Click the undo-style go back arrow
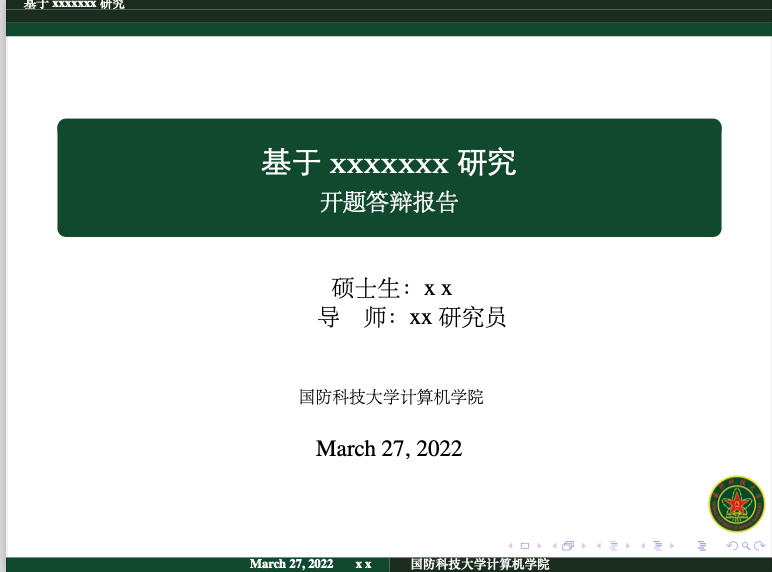Screen dimensions: 772x572 point(732,546)
